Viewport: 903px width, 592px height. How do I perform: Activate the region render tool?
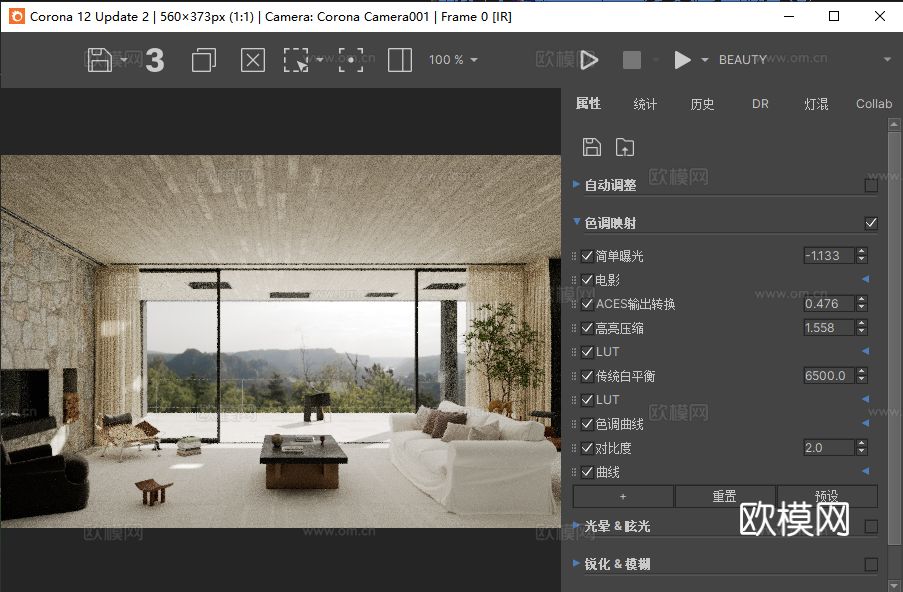pyautogui.click(x=297, y=60)
